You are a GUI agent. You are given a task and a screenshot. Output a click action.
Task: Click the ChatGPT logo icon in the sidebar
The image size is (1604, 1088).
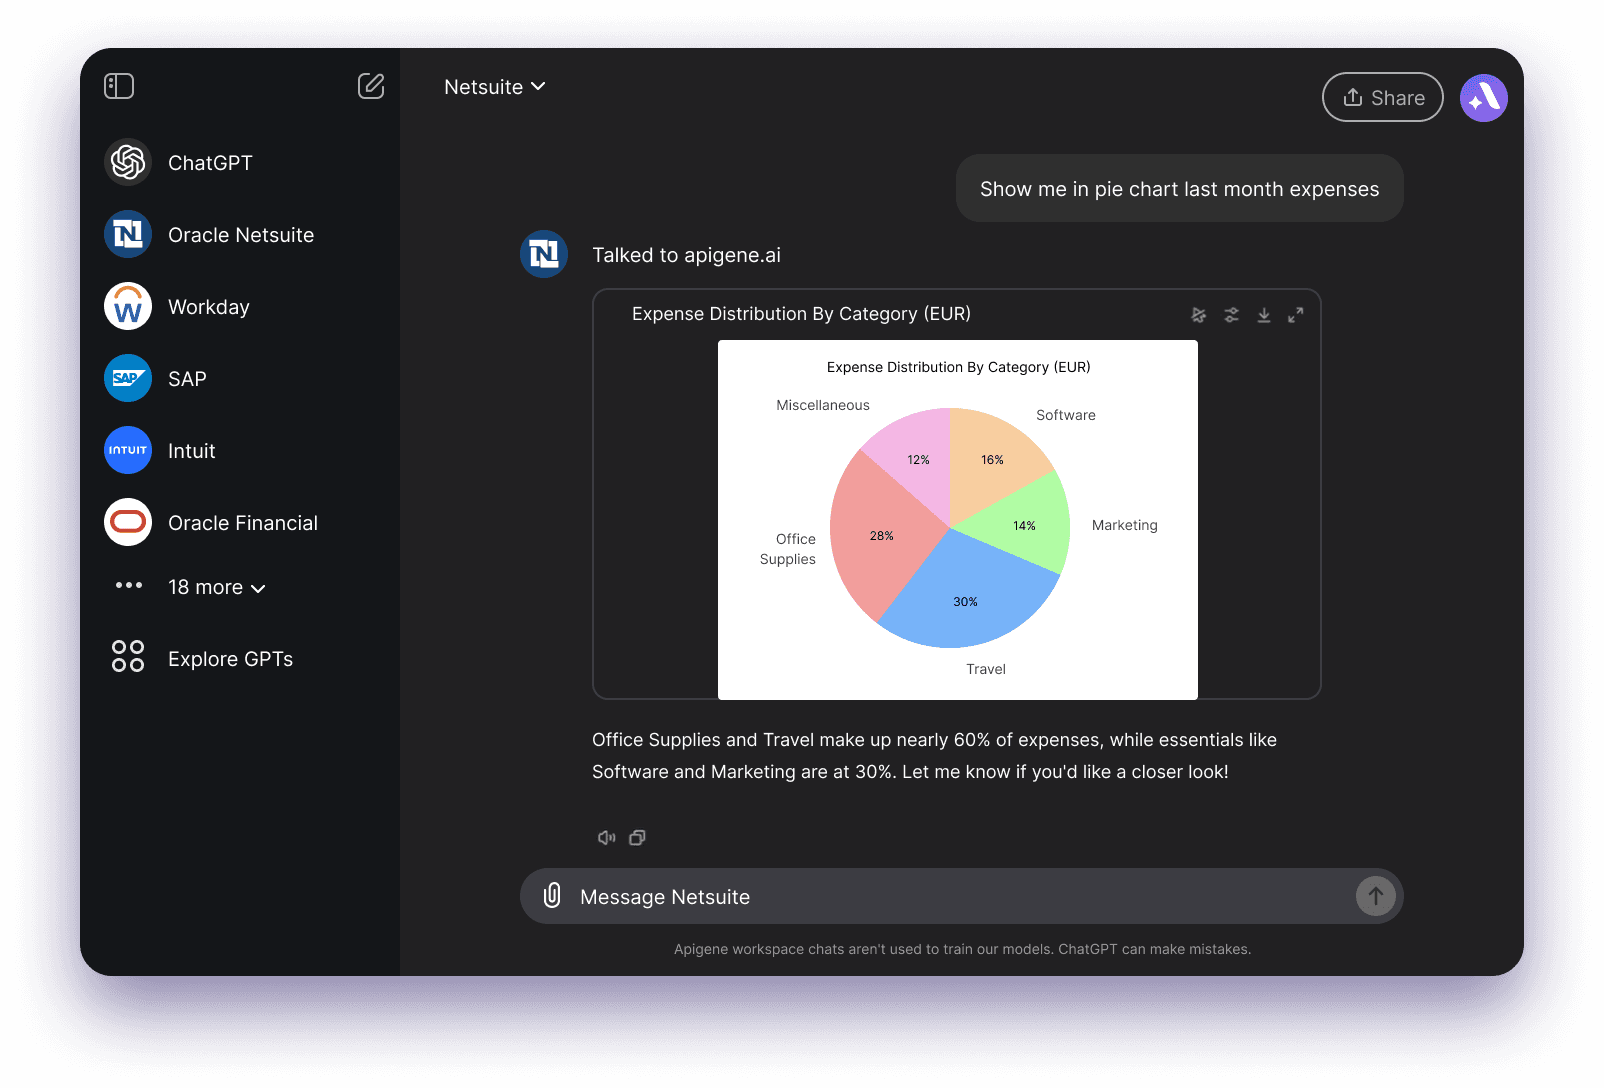128,162
